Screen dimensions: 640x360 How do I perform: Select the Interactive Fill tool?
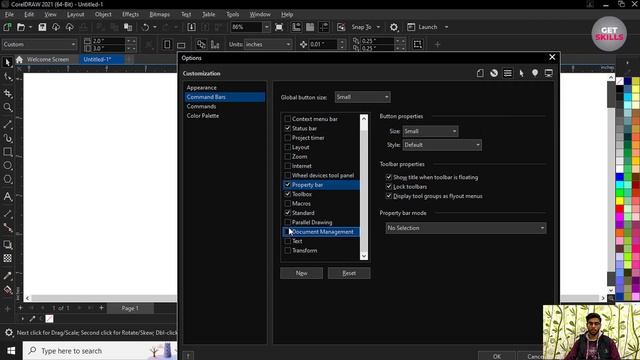[7, 290]
